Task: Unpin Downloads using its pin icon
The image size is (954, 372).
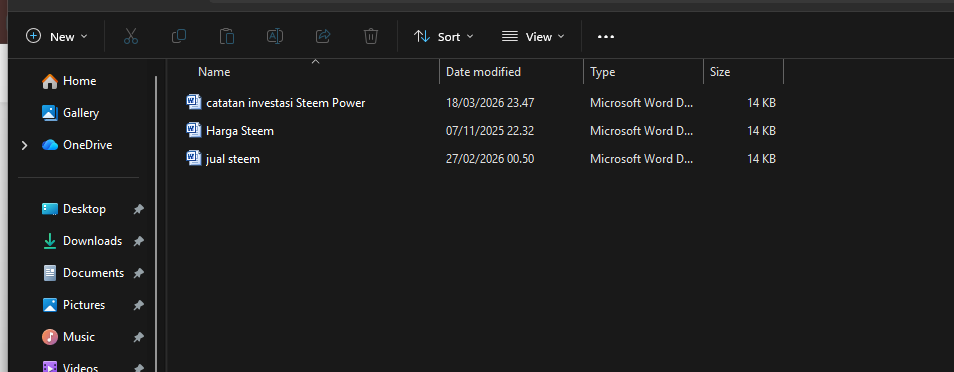Action: coord(138,241)
